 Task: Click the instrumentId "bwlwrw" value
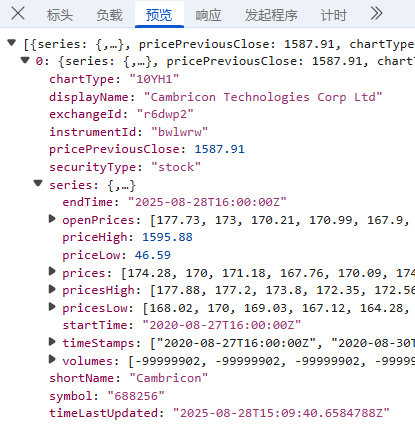tap(179, 132)
